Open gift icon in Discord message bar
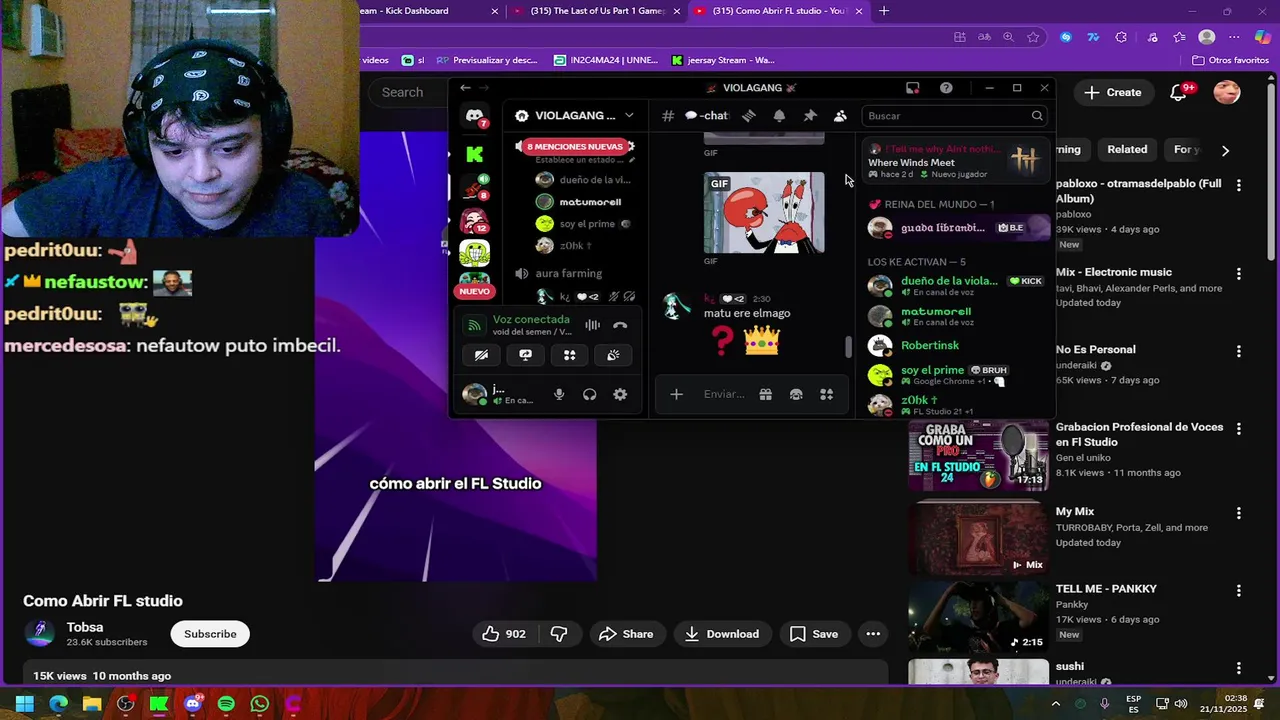This screenshot has height=720, width=1280. click(765, 394)
